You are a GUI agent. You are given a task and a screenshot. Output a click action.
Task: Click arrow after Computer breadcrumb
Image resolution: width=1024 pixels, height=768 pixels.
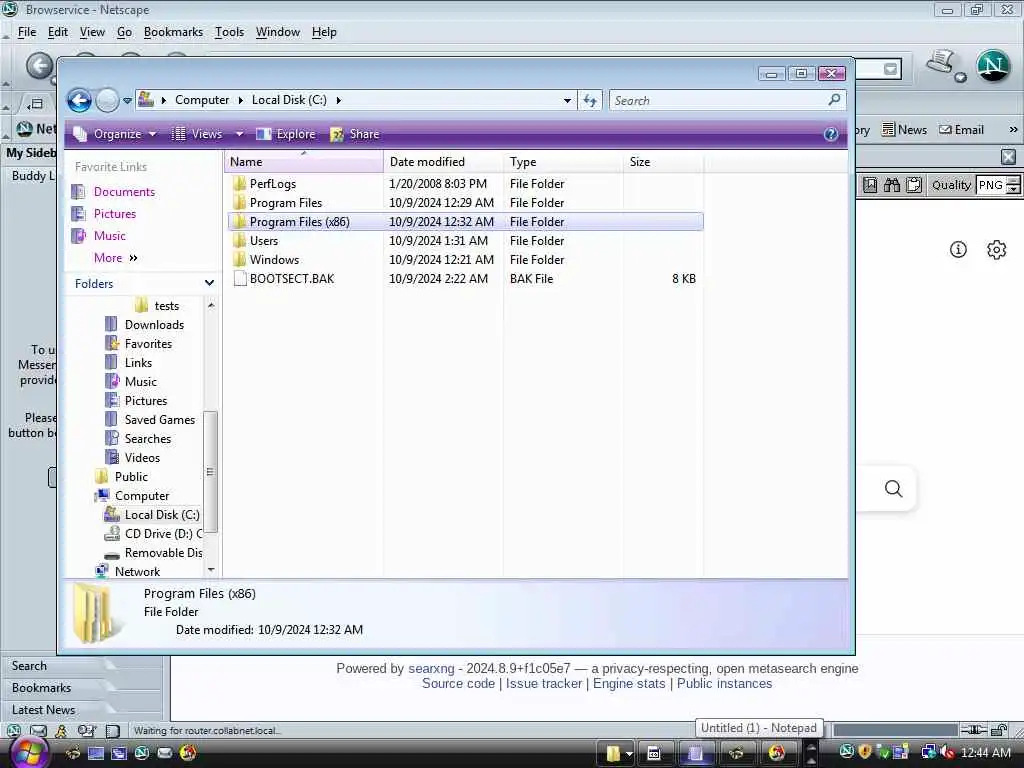(x=240, y=100)
